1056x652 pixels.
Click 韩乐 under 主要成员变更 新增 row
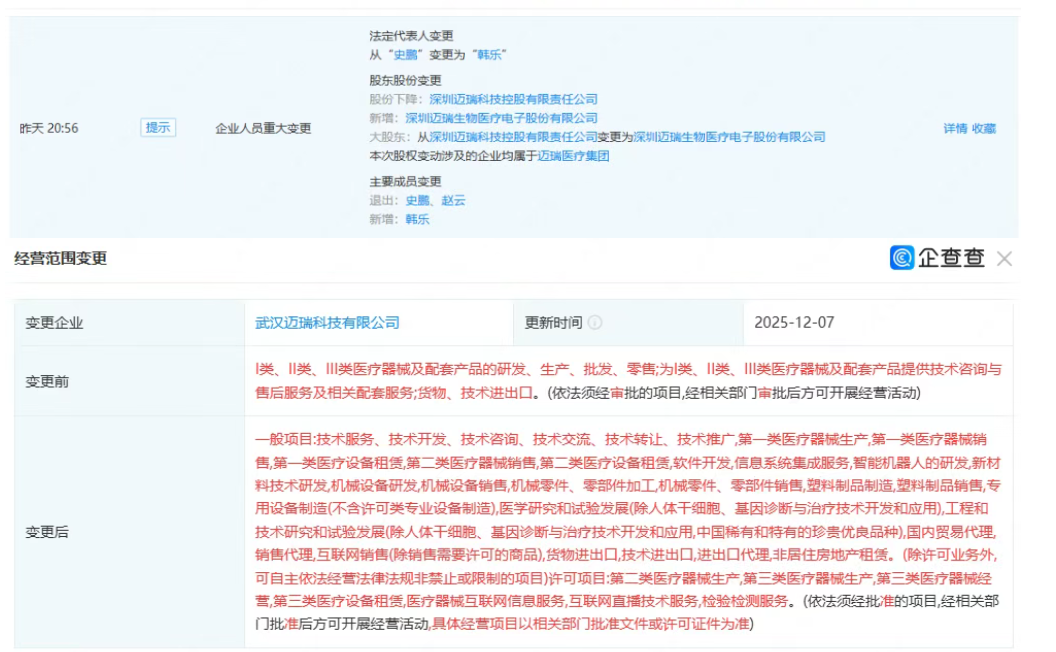tap(417, 219)
